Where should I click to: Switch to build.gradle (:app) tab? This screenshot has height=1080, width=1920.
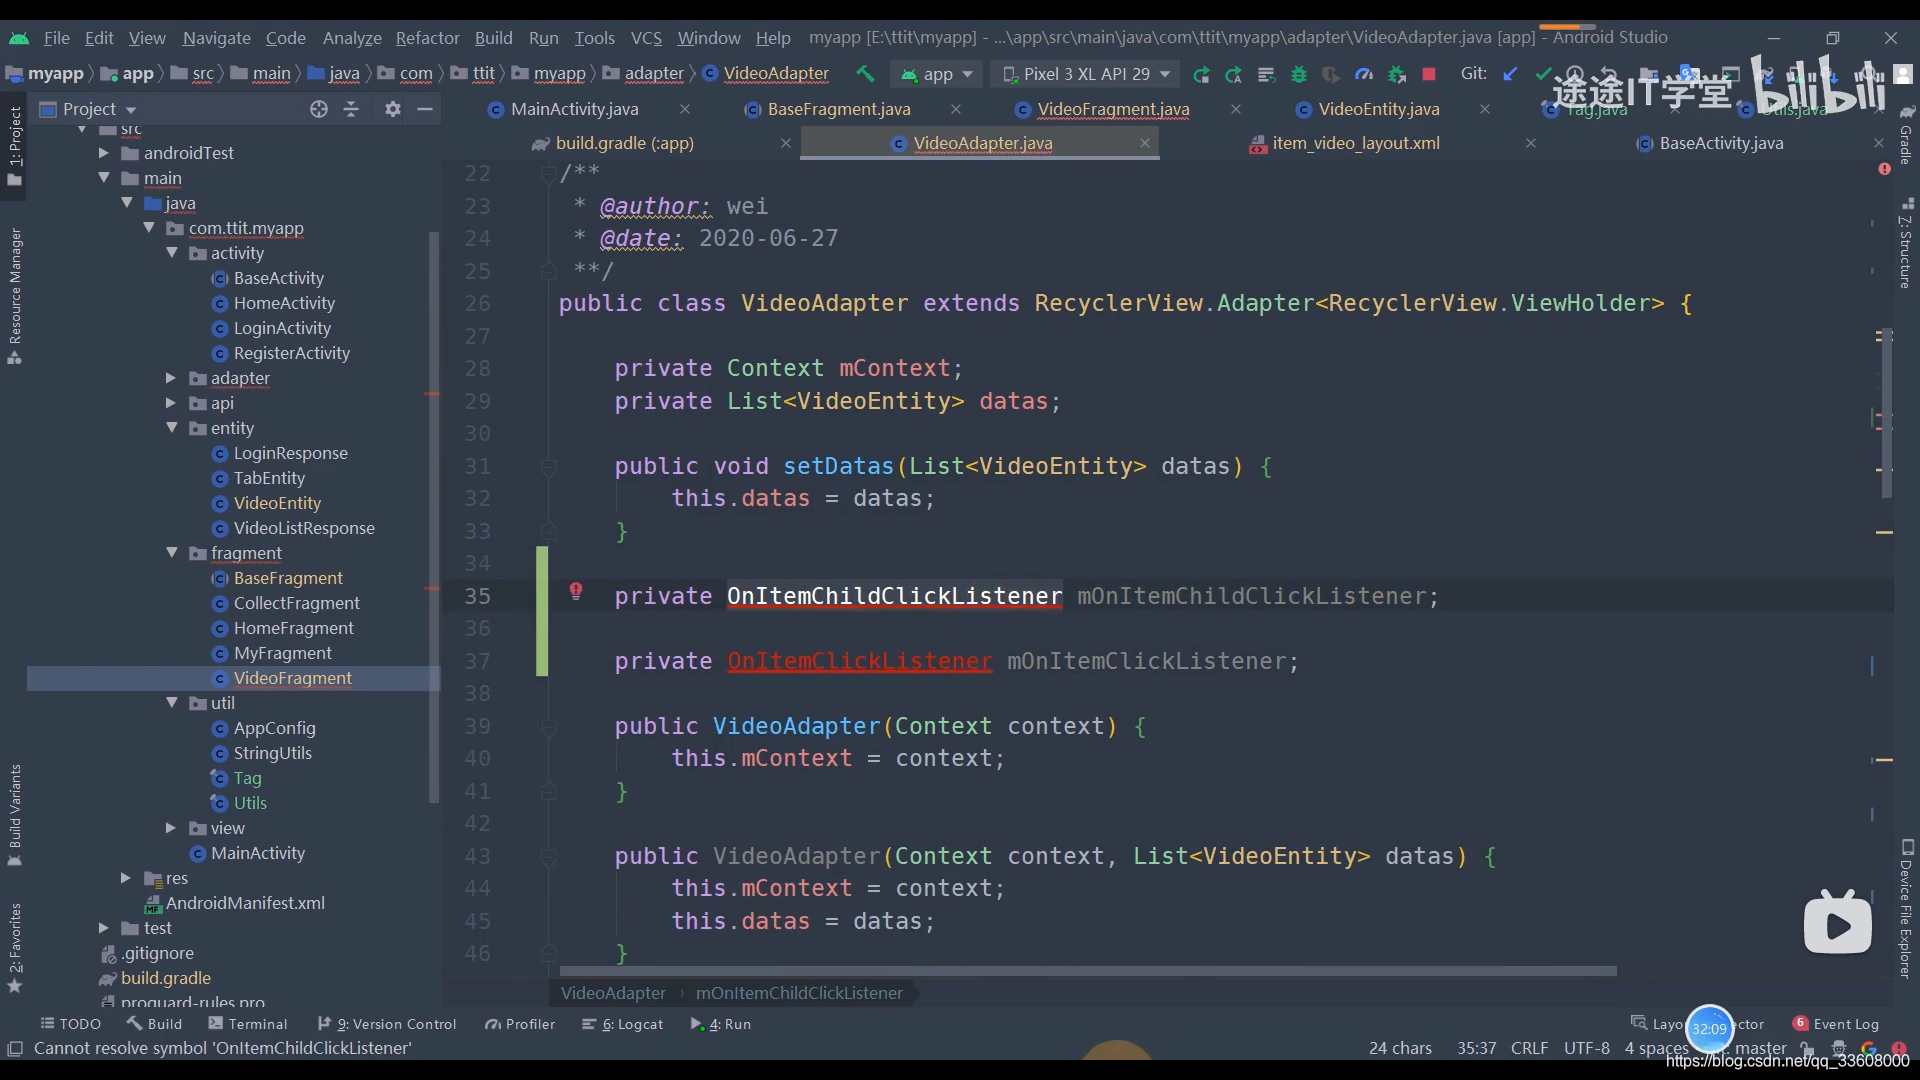click(624, 143)
